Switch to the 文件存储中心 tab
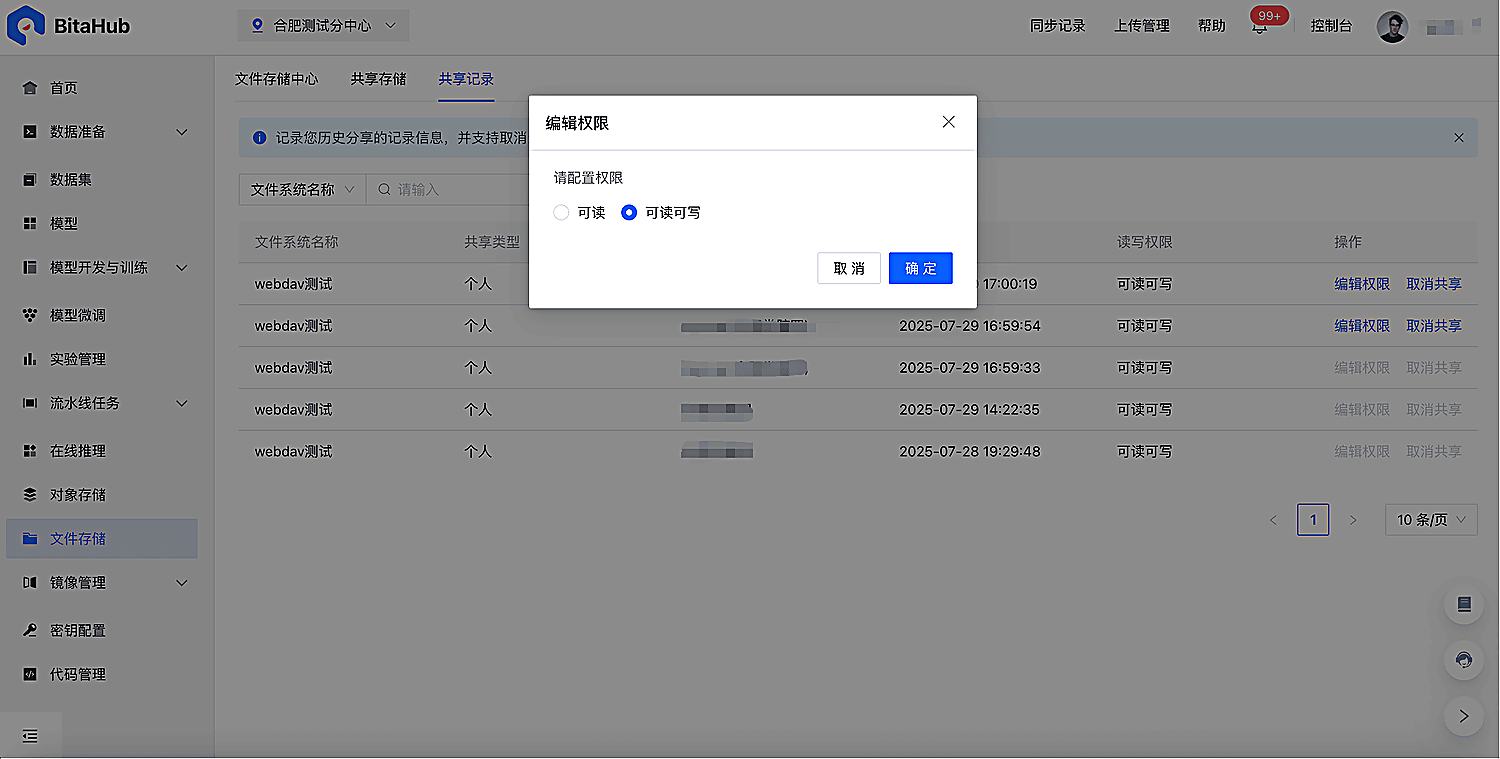1500x759 pixels. (277, 79)
